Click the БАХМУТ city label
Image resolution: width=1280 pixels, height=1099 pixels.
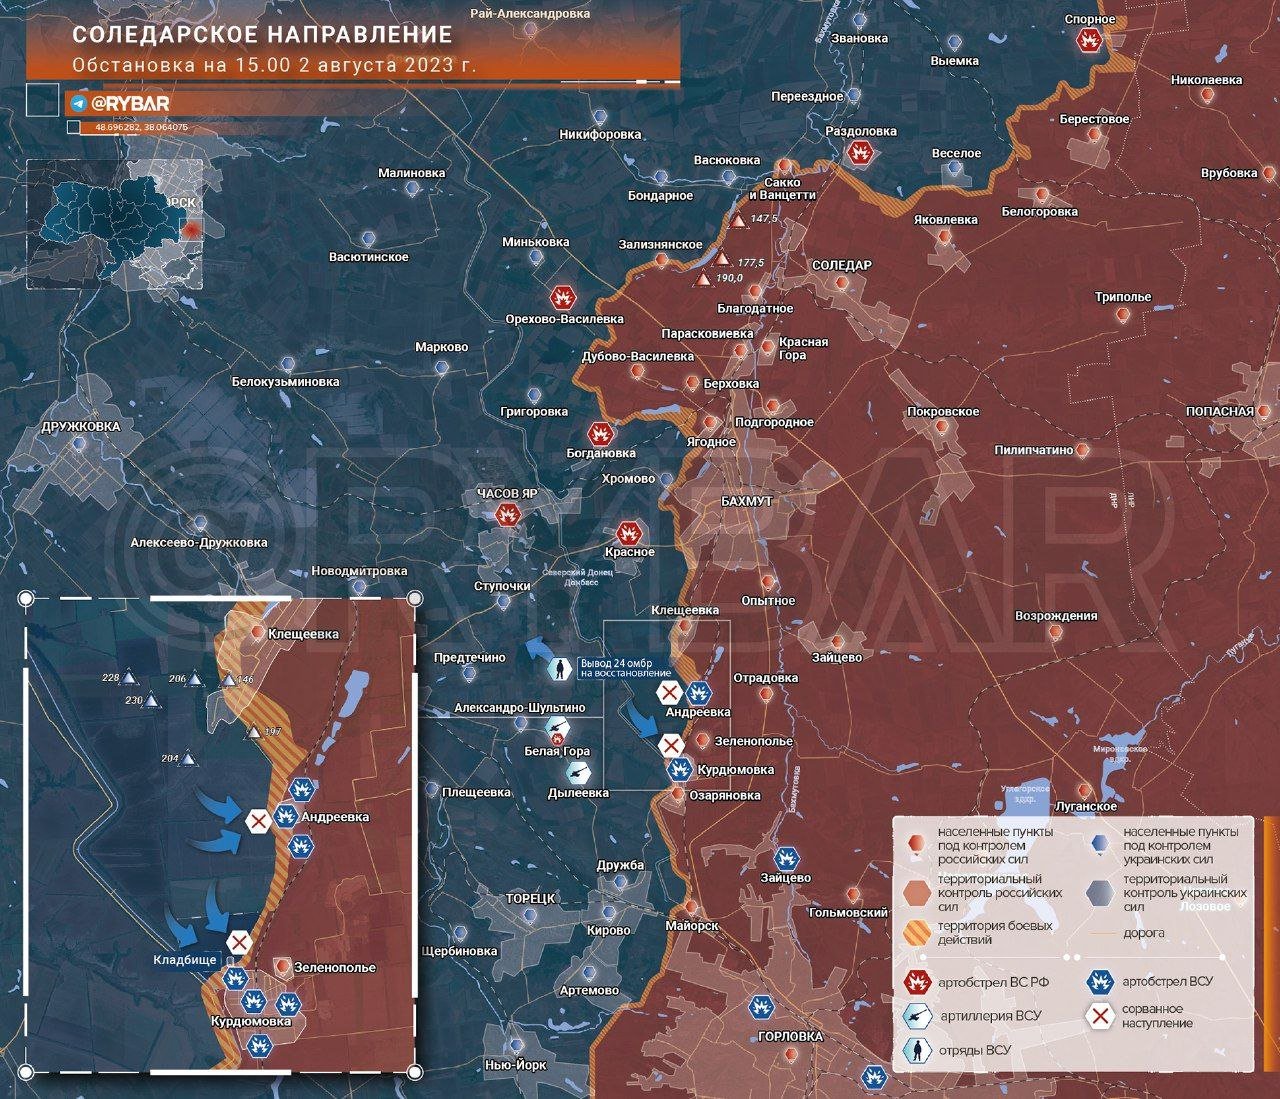(747, 500)
